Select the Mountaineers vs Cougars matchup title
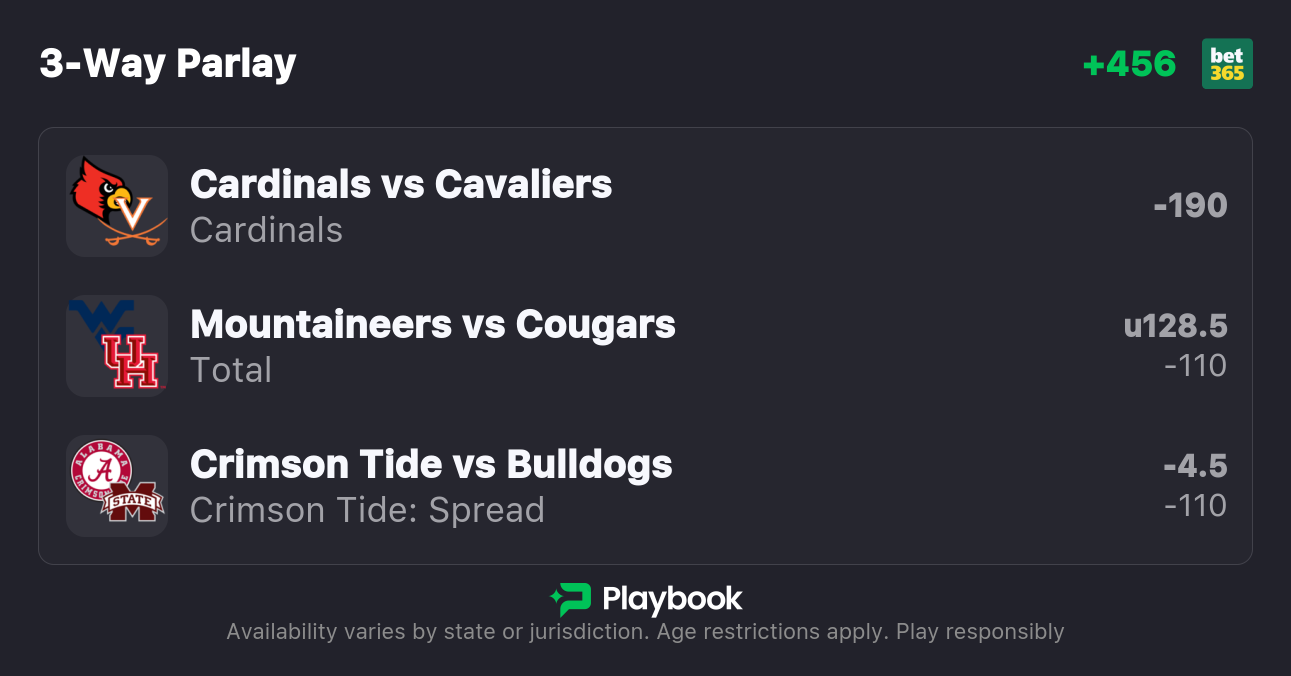This screenshot has height=676, width=1291. 433,324
